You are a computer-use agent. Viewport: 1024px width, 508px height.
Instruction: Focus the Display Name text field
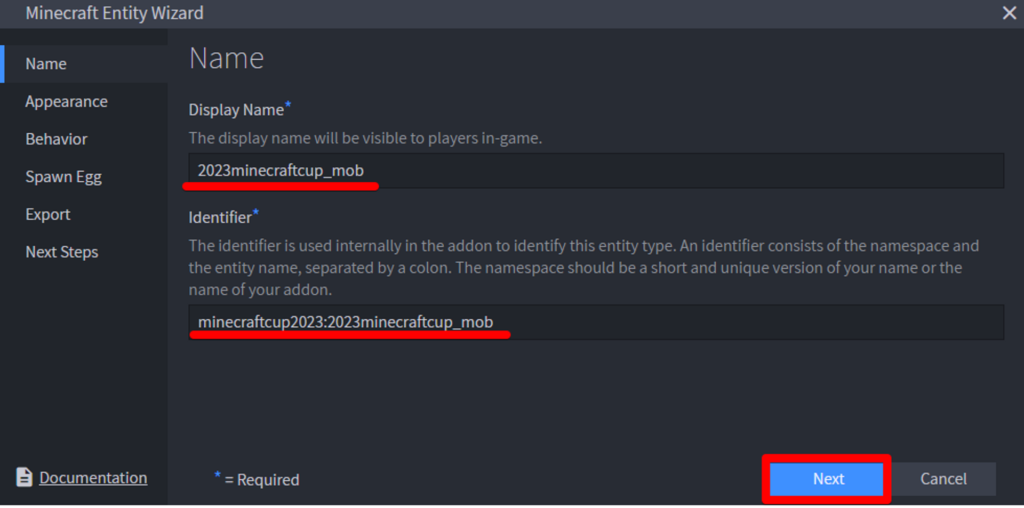point(596,171)
